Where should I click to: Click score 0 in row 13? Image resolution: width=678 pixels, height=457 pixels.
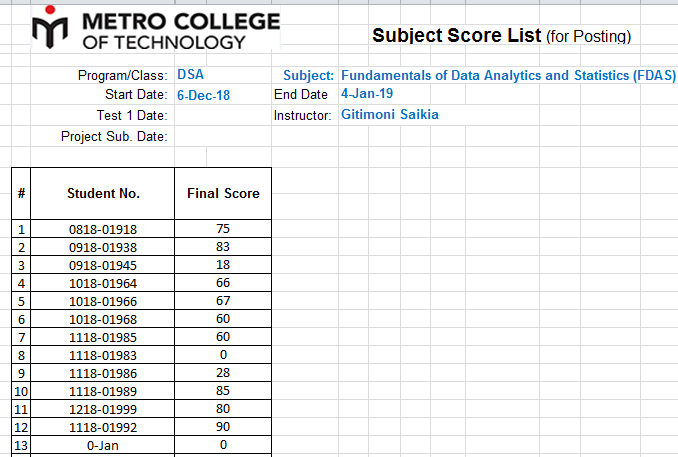(223, 445)
